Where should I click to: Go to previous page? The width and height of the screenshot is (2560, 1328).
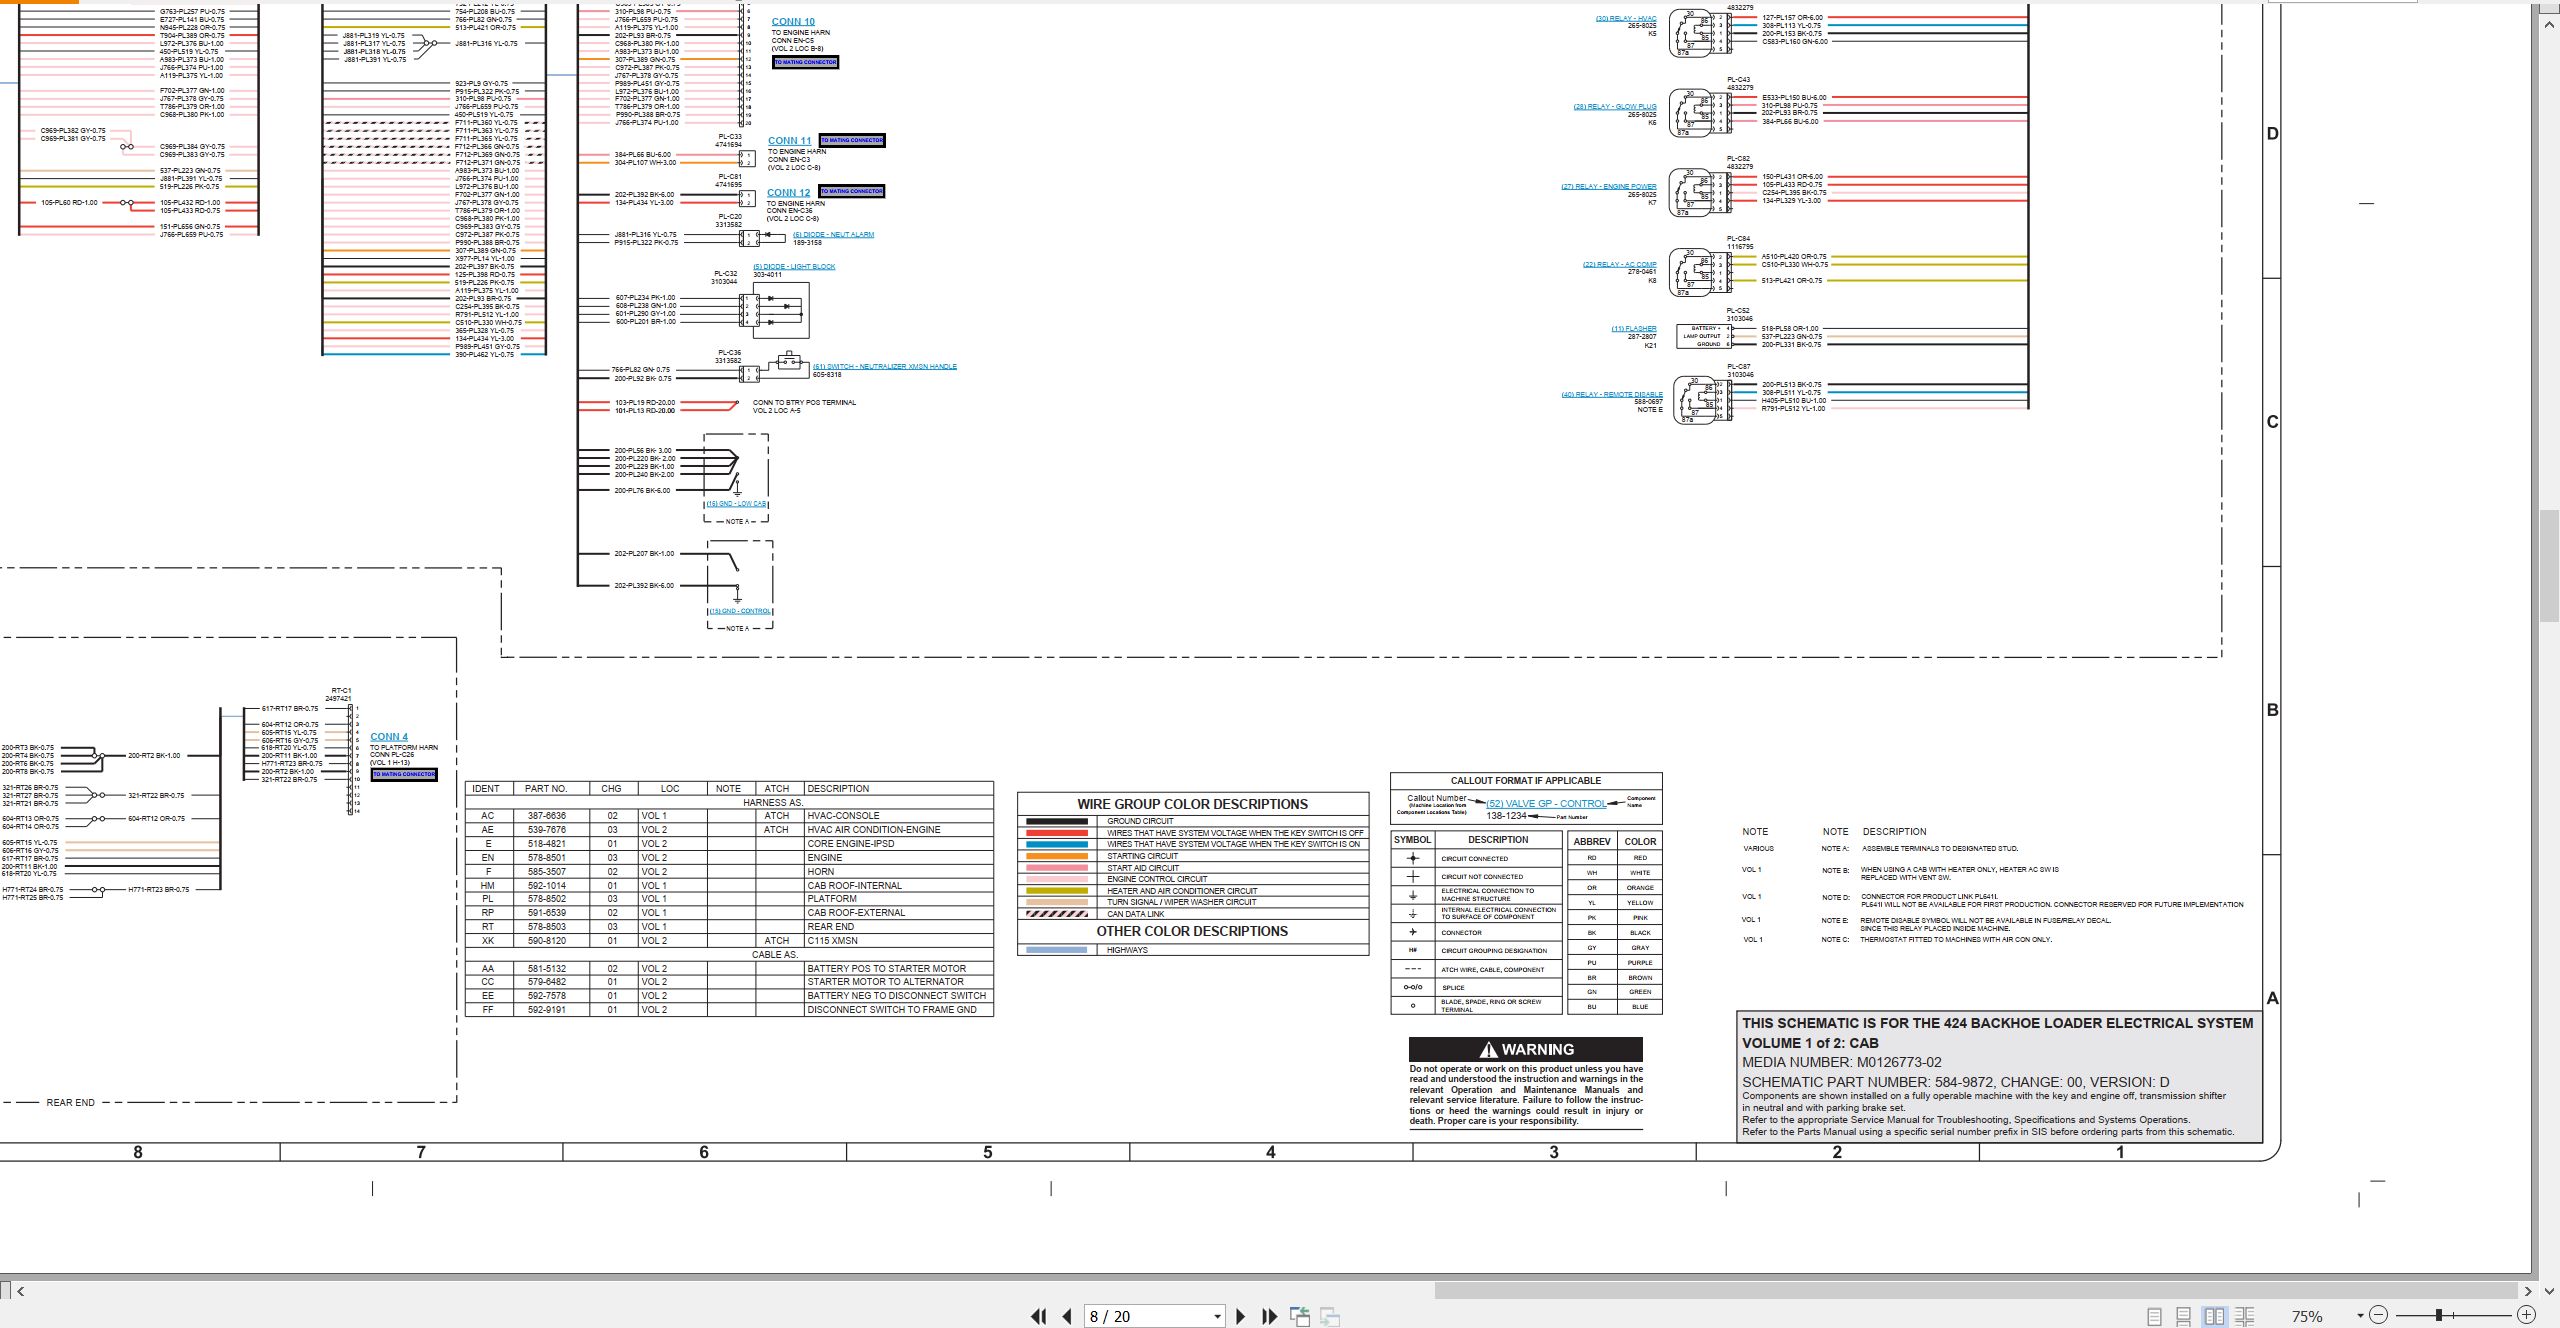[x=1067, y=1316]
